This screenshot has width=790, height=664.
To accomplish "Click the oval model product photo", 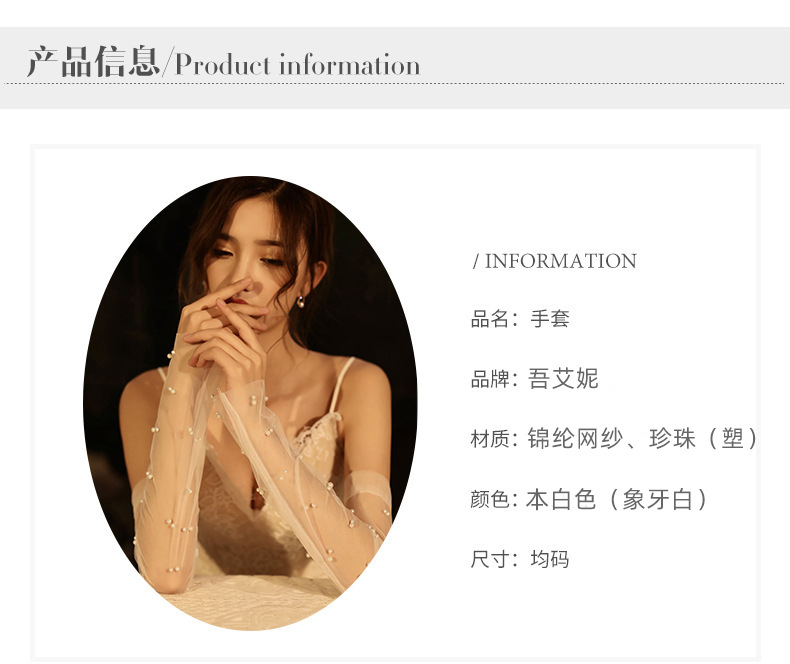I will click(250, 403).
